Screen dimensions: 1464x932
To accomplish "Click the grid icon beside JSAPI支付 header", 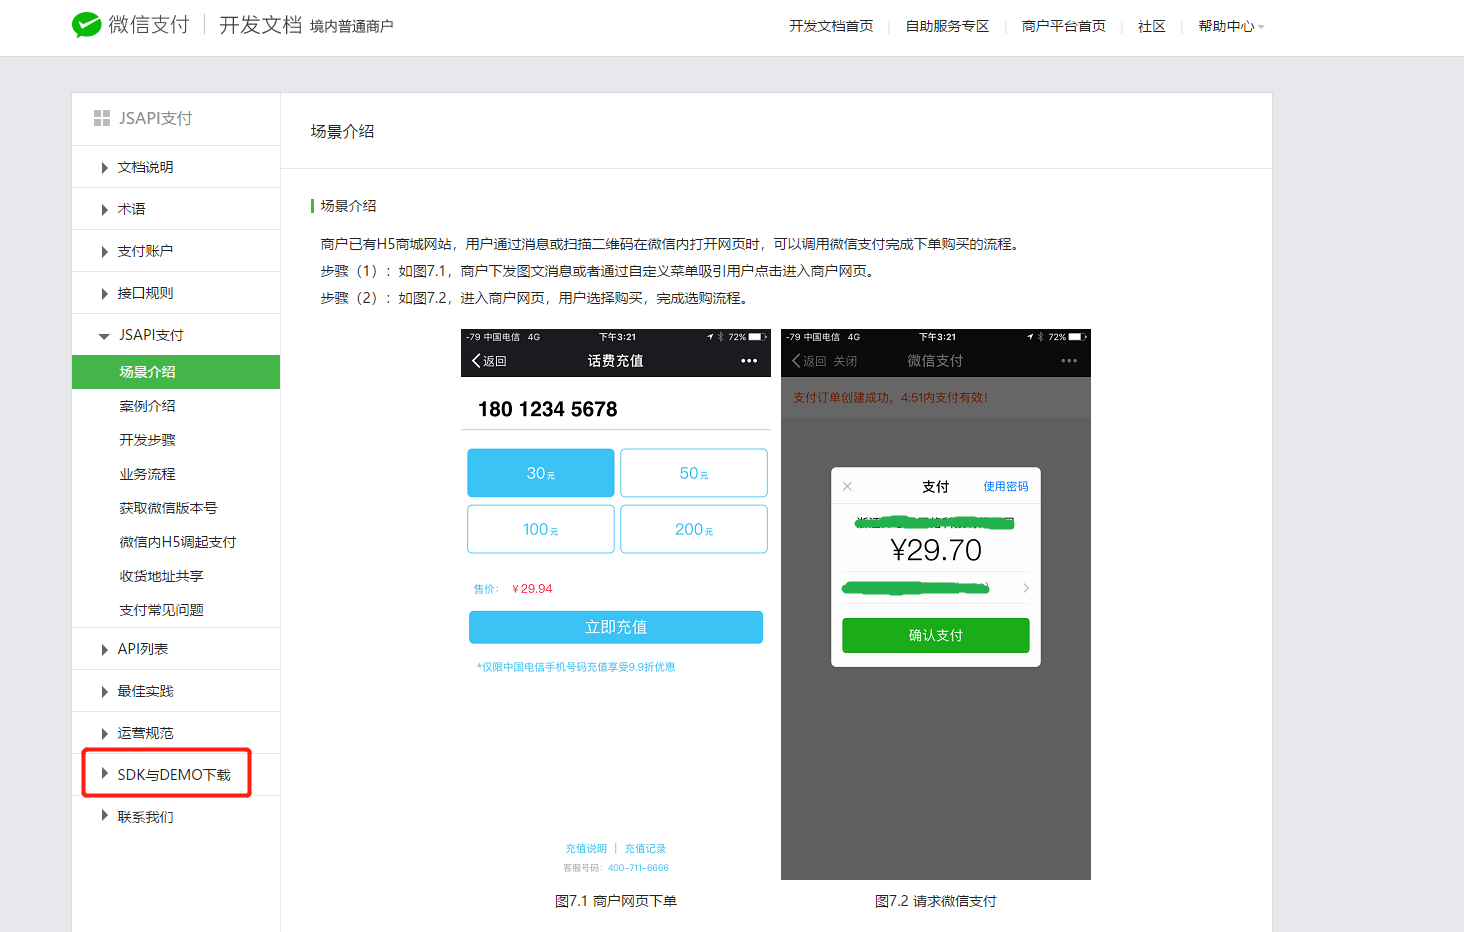I will coord(102,118).
